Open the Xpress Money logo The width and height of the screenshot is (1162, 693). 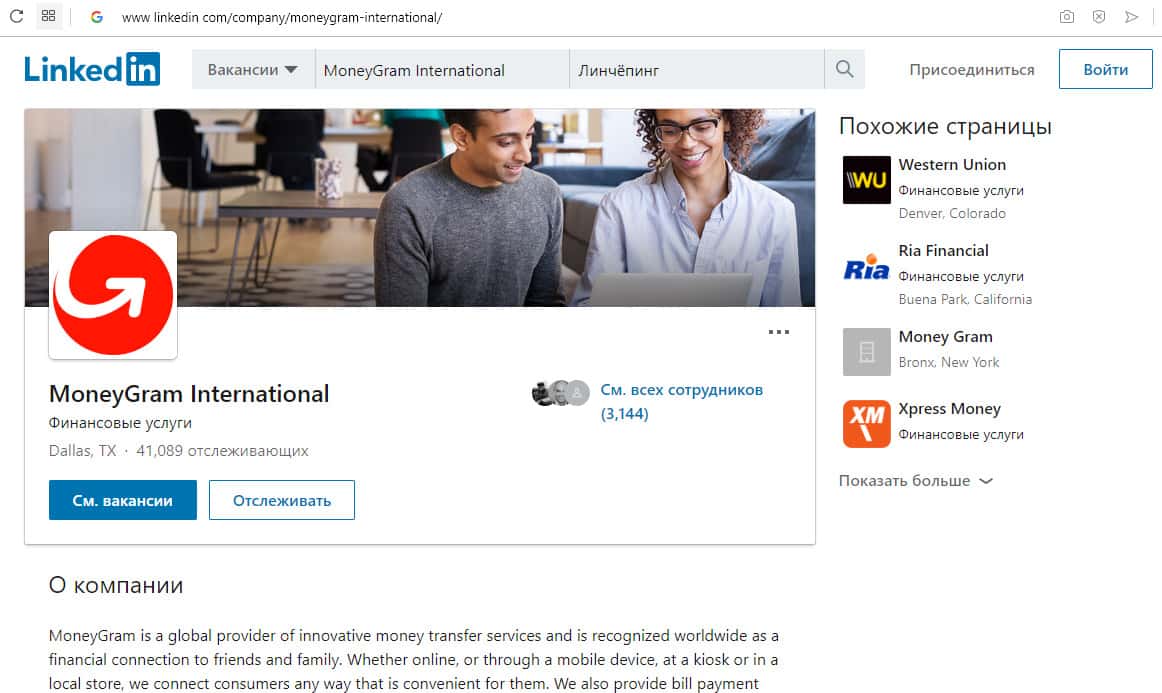click(x=866, y=424)
